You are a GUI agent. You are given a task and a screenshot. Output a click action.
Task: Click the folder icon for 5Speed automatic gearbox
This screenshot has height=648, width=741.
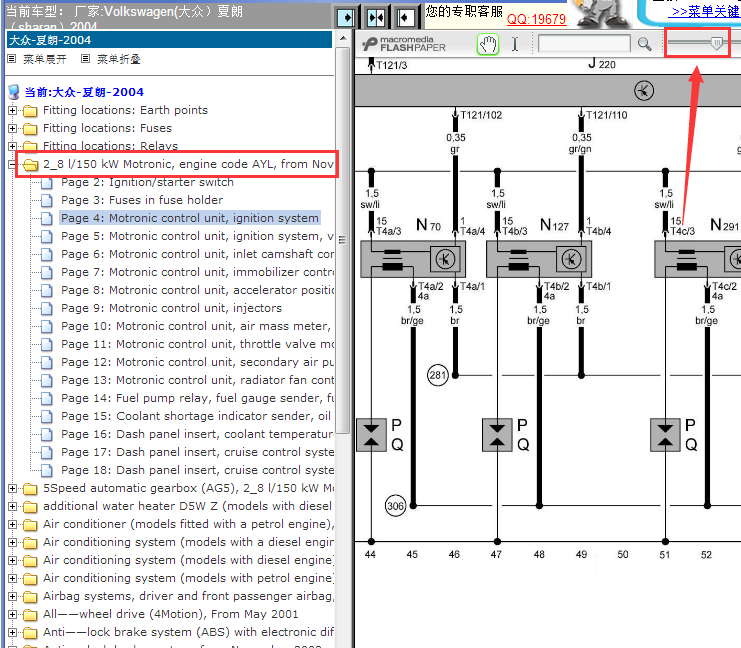point(30,489)
